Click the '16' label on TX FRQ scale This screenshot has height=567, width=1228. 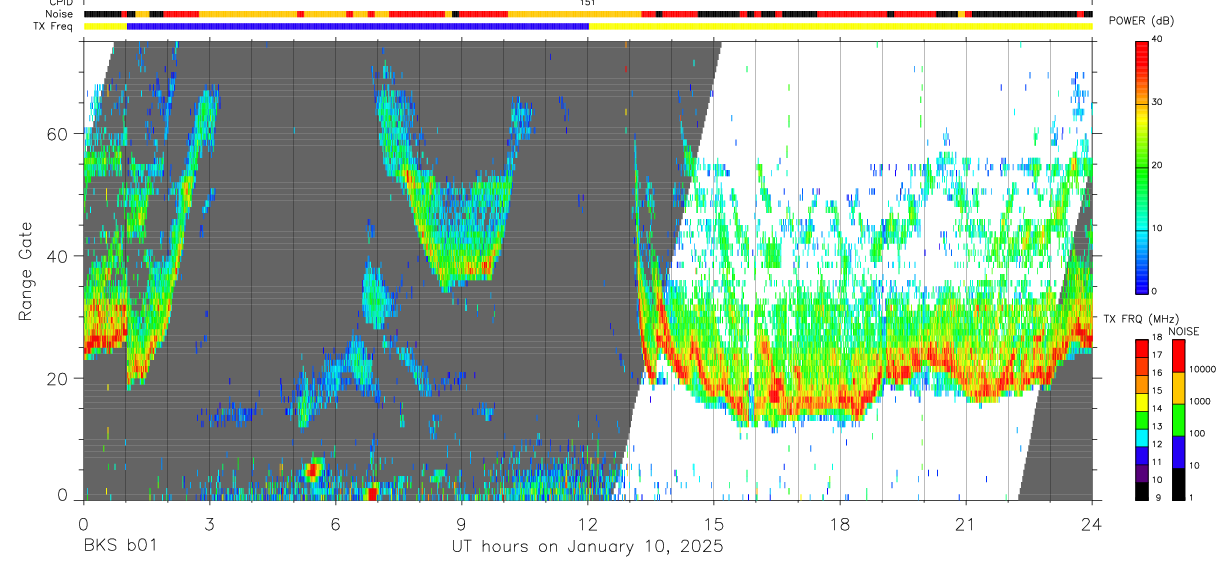[x=1157, y=373]
